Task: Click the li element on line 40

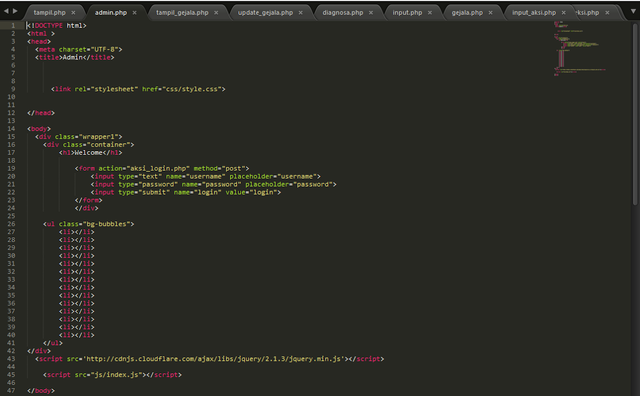Action: coord(76,335)
